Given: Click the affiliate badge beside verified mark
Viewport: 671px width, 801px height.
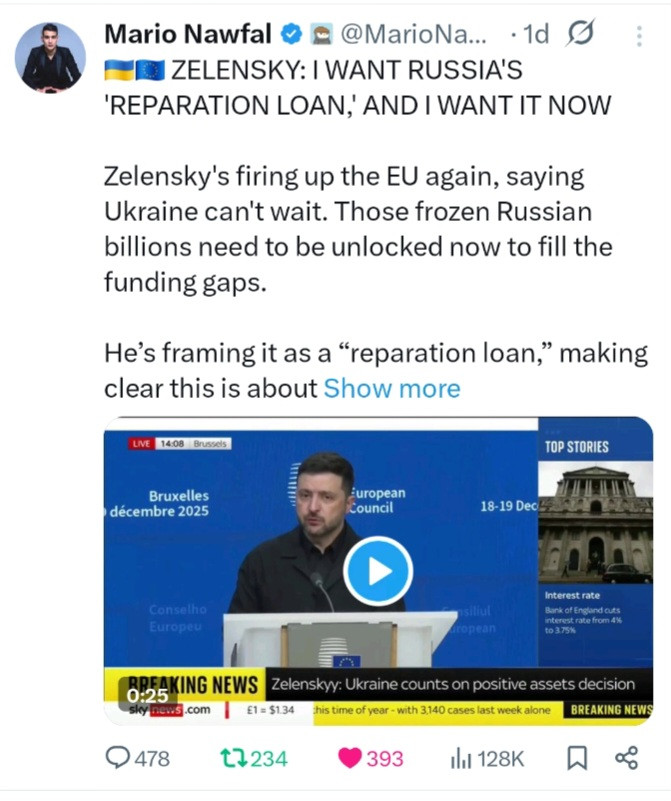Looking at the screenshot, I should (322, 35).
